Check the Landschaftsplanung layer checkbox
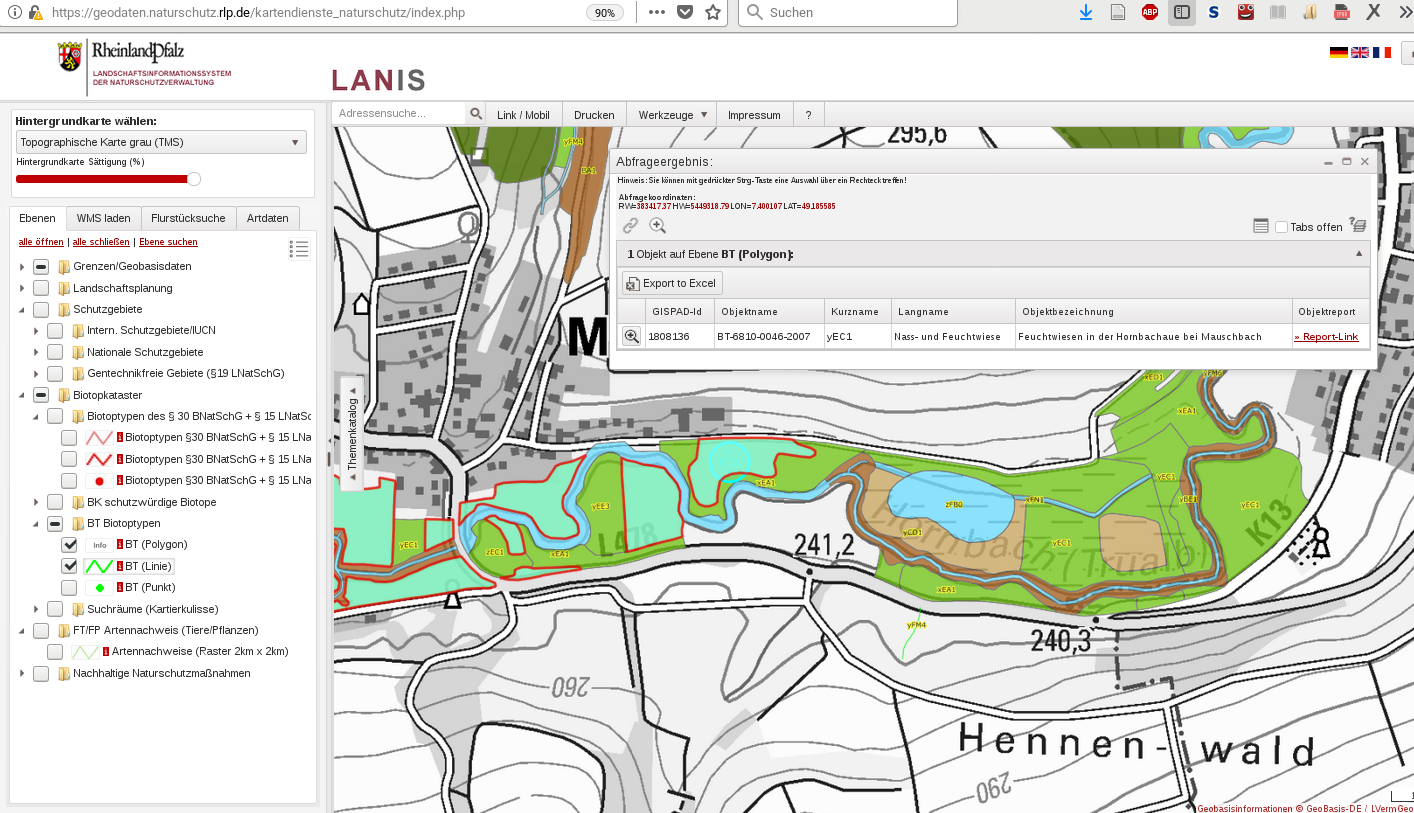This screenshot has width=1414, height=813. [x=41, y=288]
